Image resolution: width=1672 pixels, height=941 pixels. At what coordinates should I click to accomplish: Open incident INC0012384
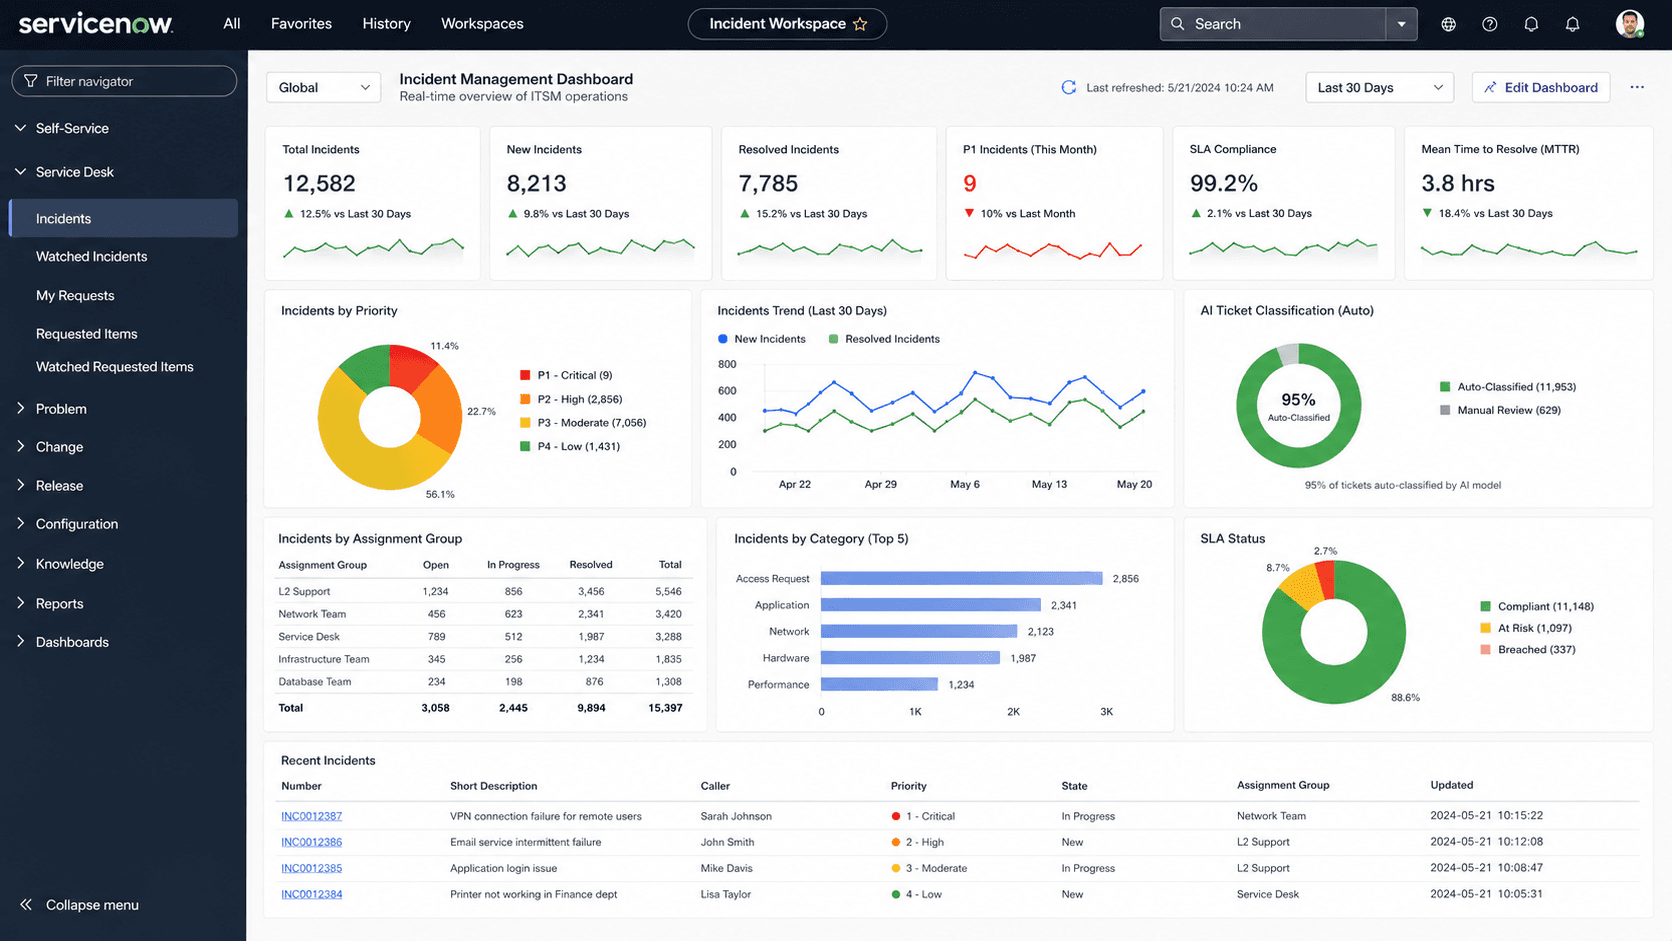pos(311,894)
